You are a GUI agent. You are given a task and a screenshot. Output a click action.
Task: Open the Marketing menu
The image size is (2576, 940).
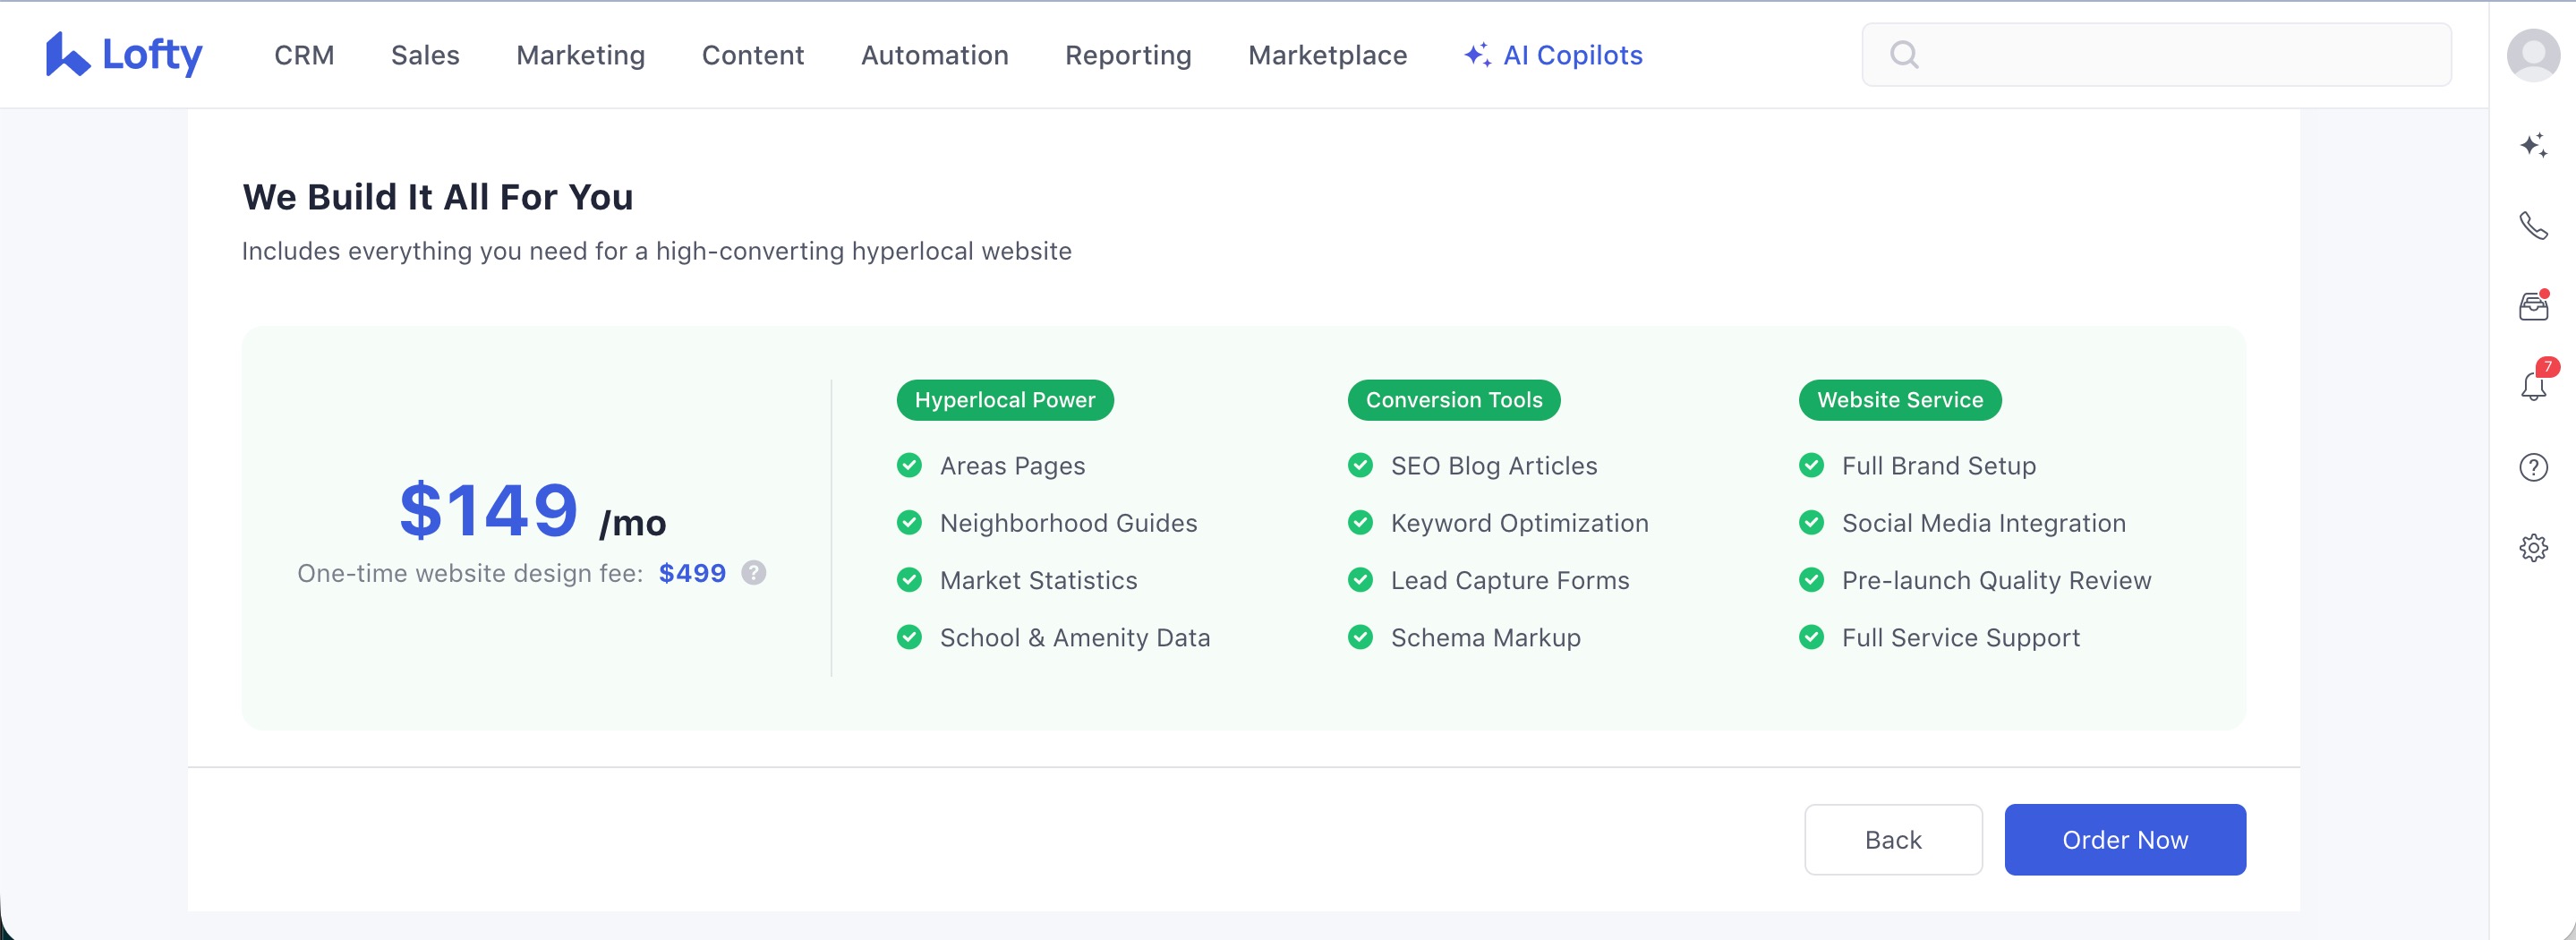pos(580,55)
